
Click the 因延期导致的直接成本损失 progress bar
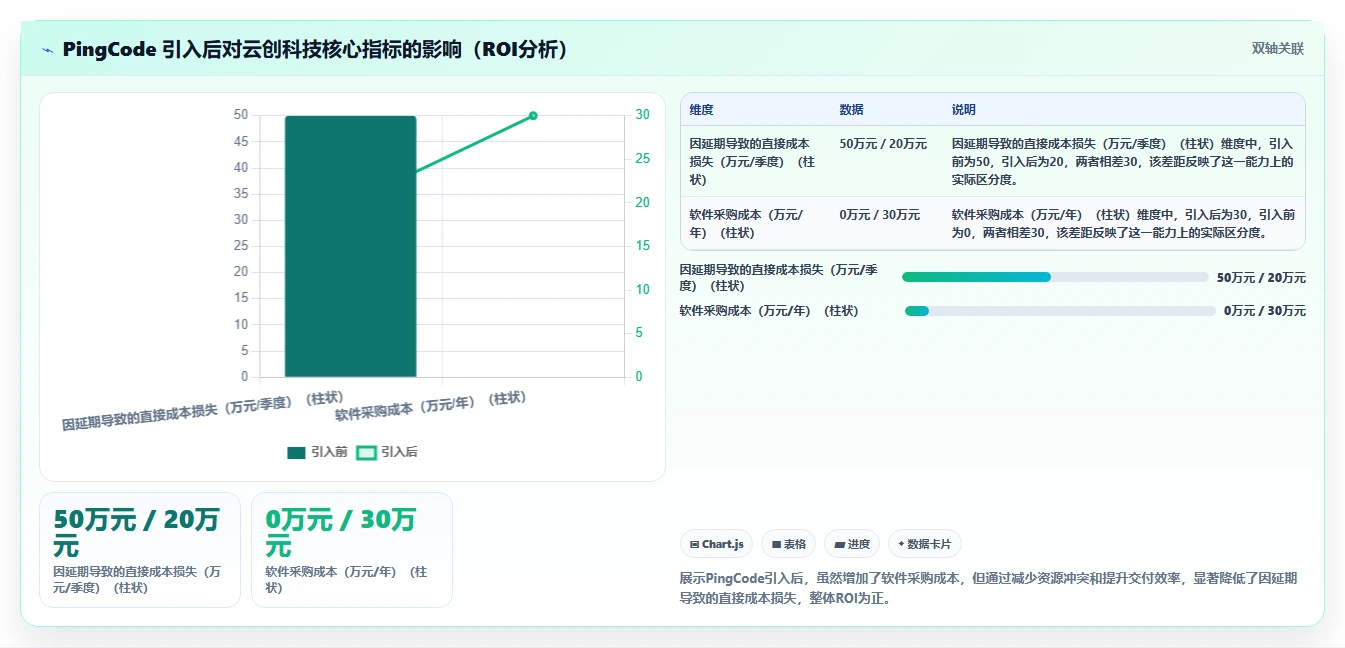pyautogui.click(x=1055, y=277)
